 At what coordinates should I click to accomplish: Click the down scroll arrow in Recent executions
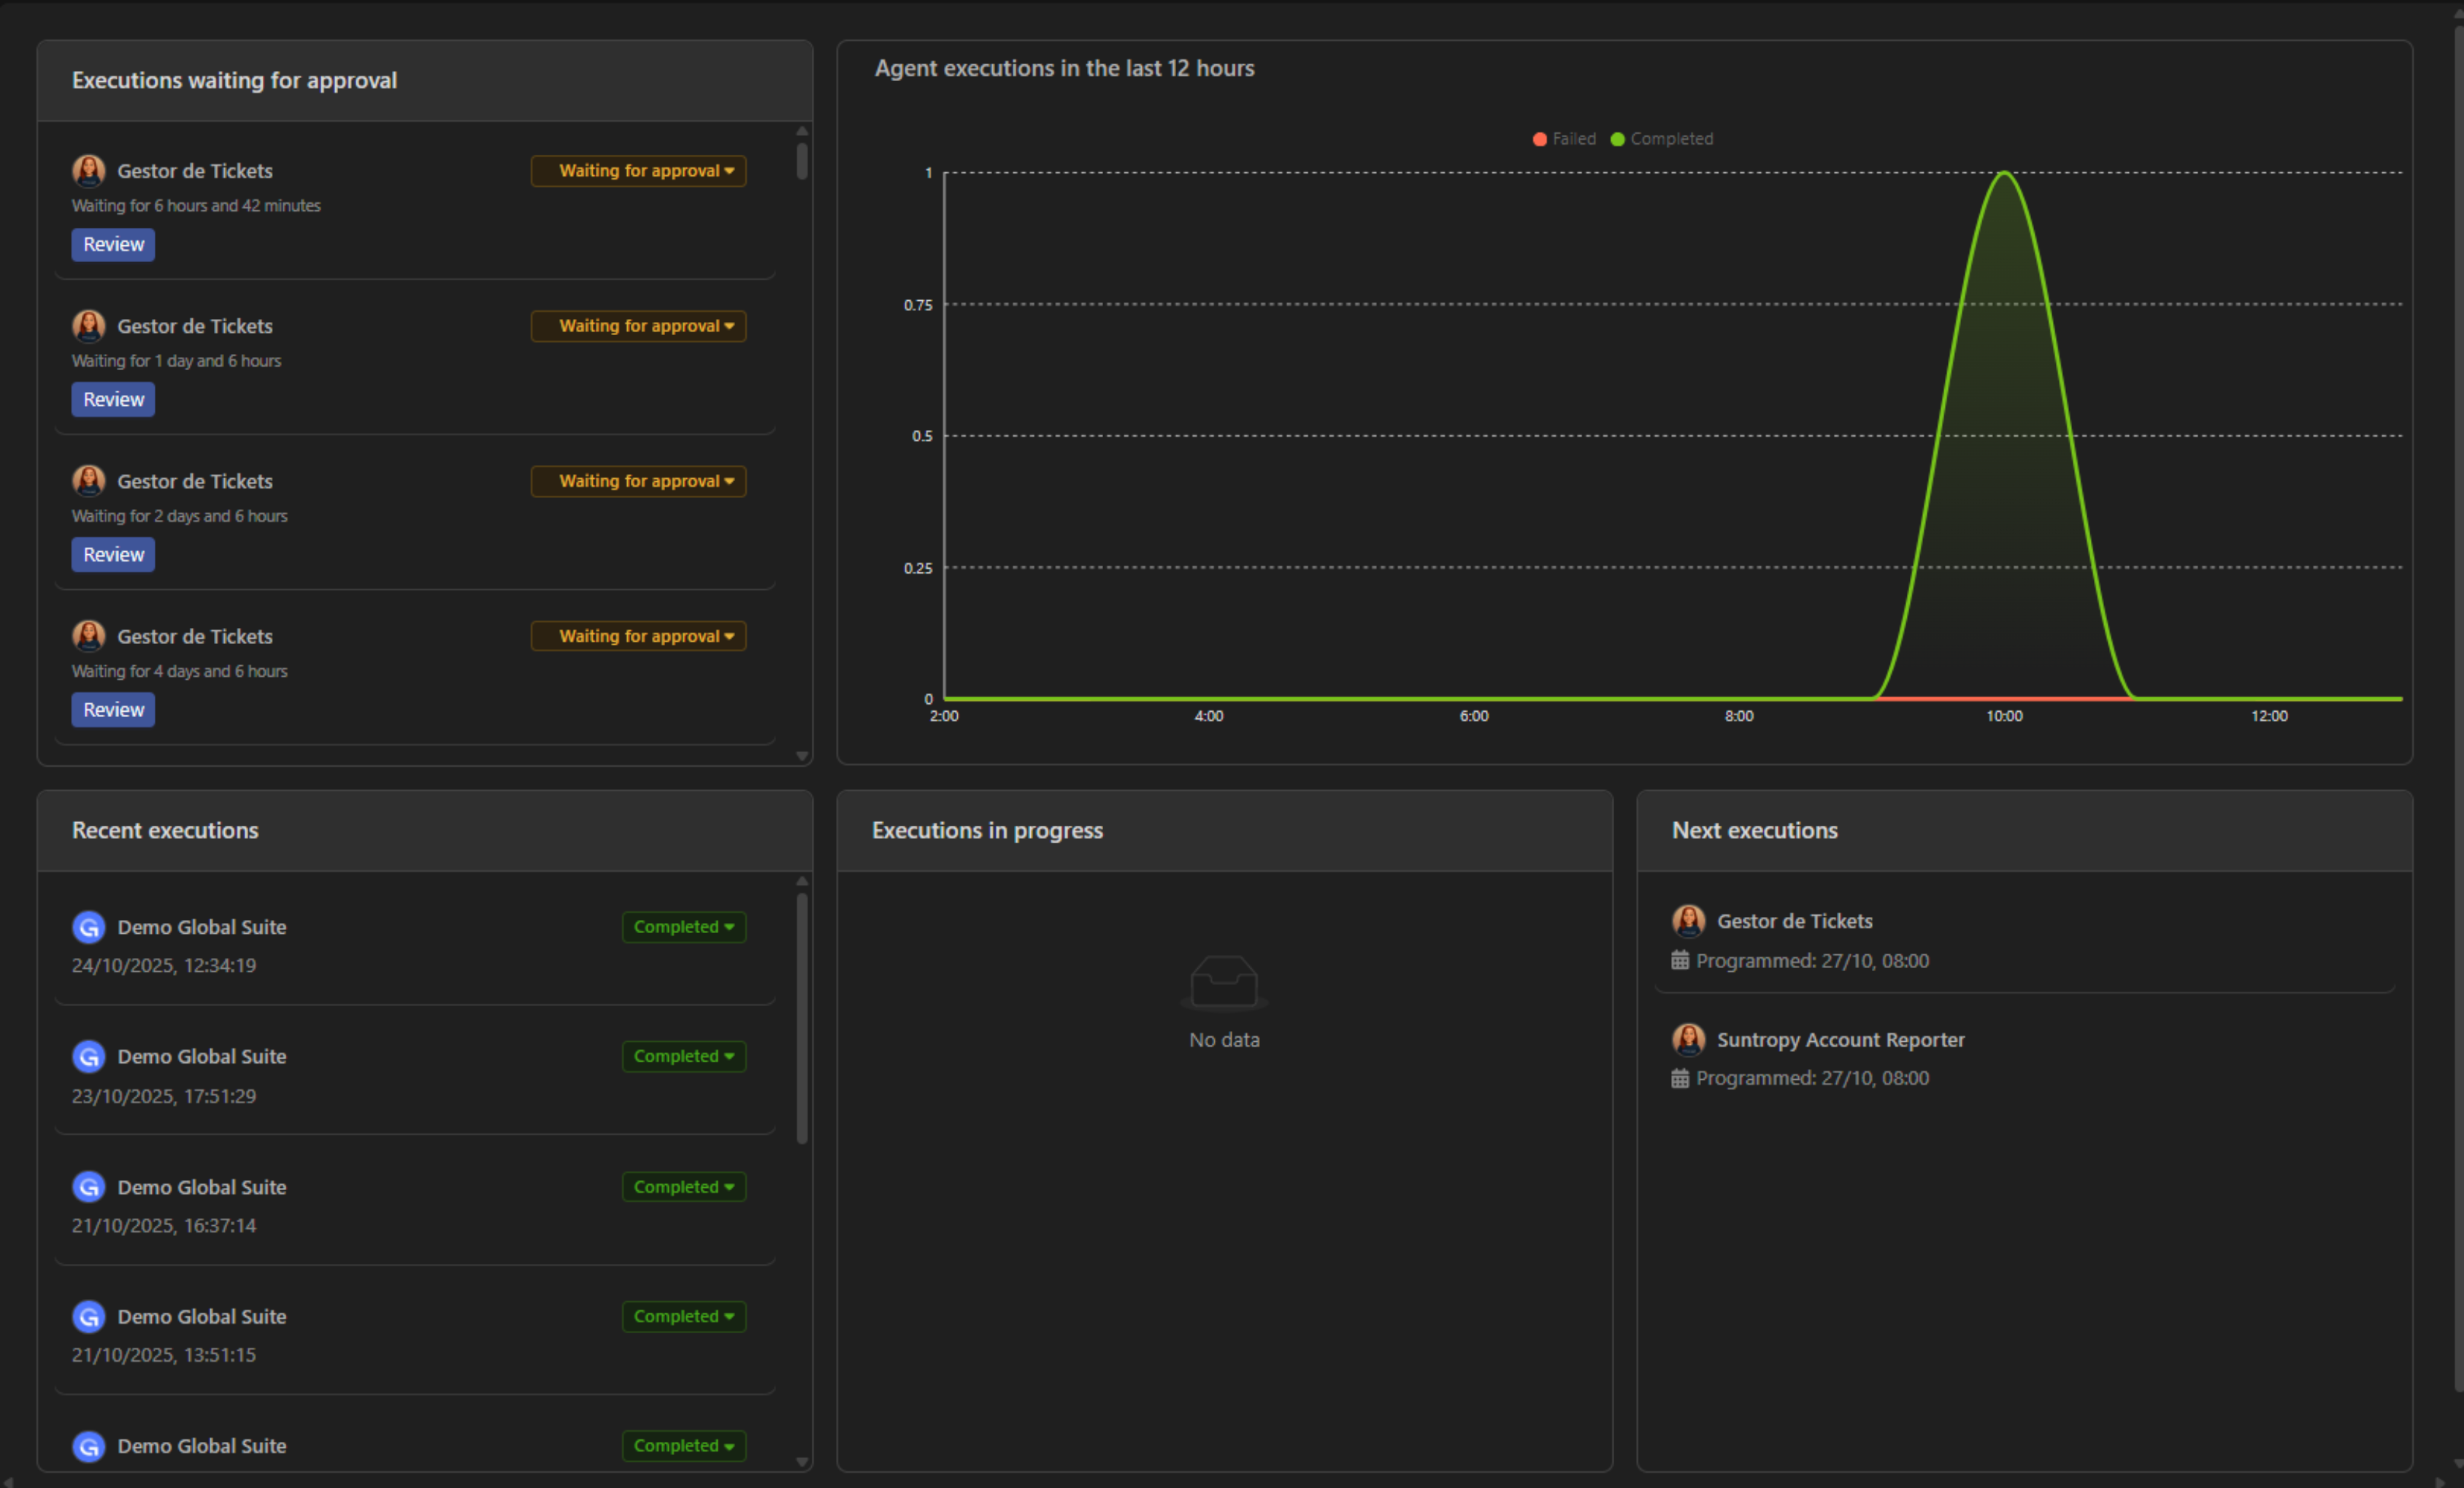pos(801,1461)
